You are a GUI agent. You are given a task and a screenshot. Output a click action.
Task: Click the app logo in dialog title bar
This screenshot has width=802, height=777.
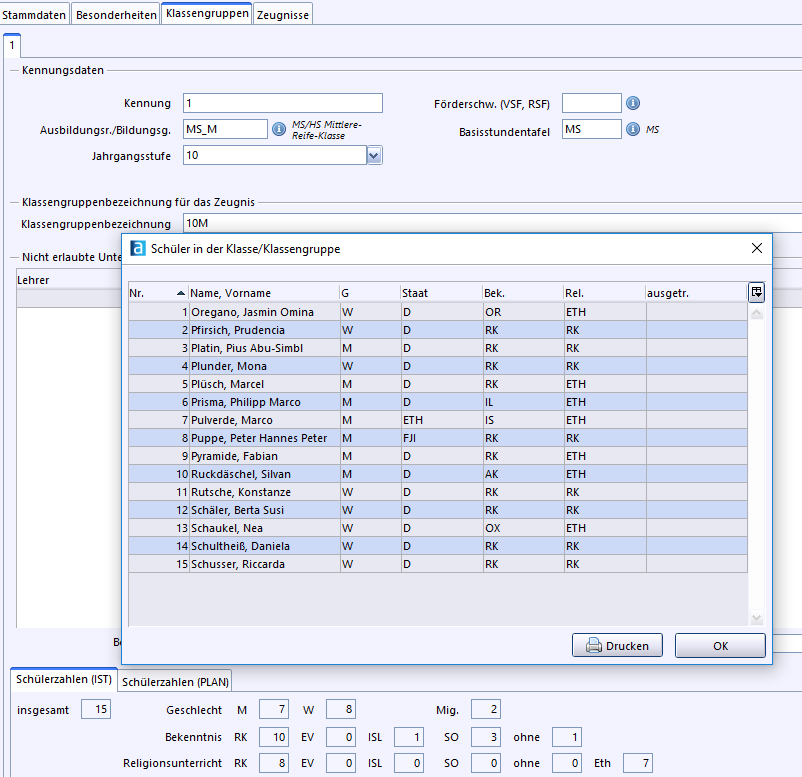[x=138, y=249]
